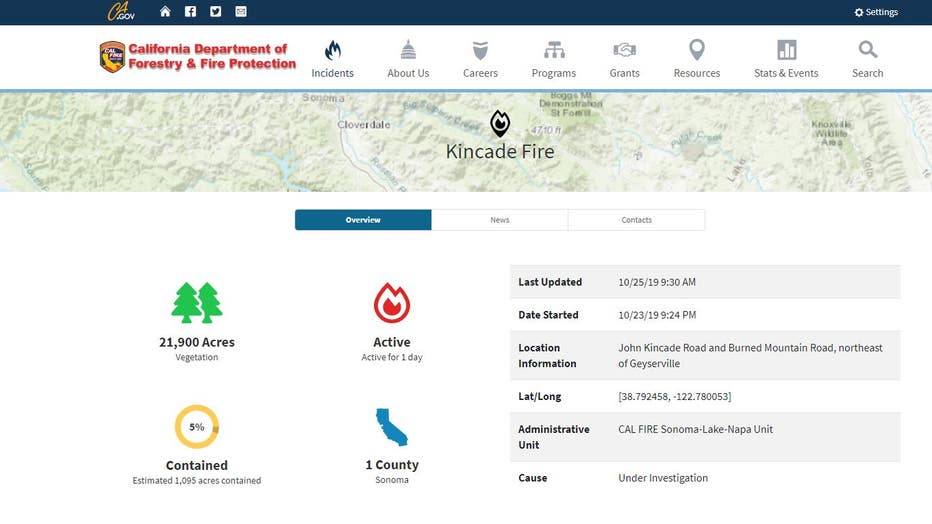
Task: Click the Under Investigation cause value
Action: (663, 478)
